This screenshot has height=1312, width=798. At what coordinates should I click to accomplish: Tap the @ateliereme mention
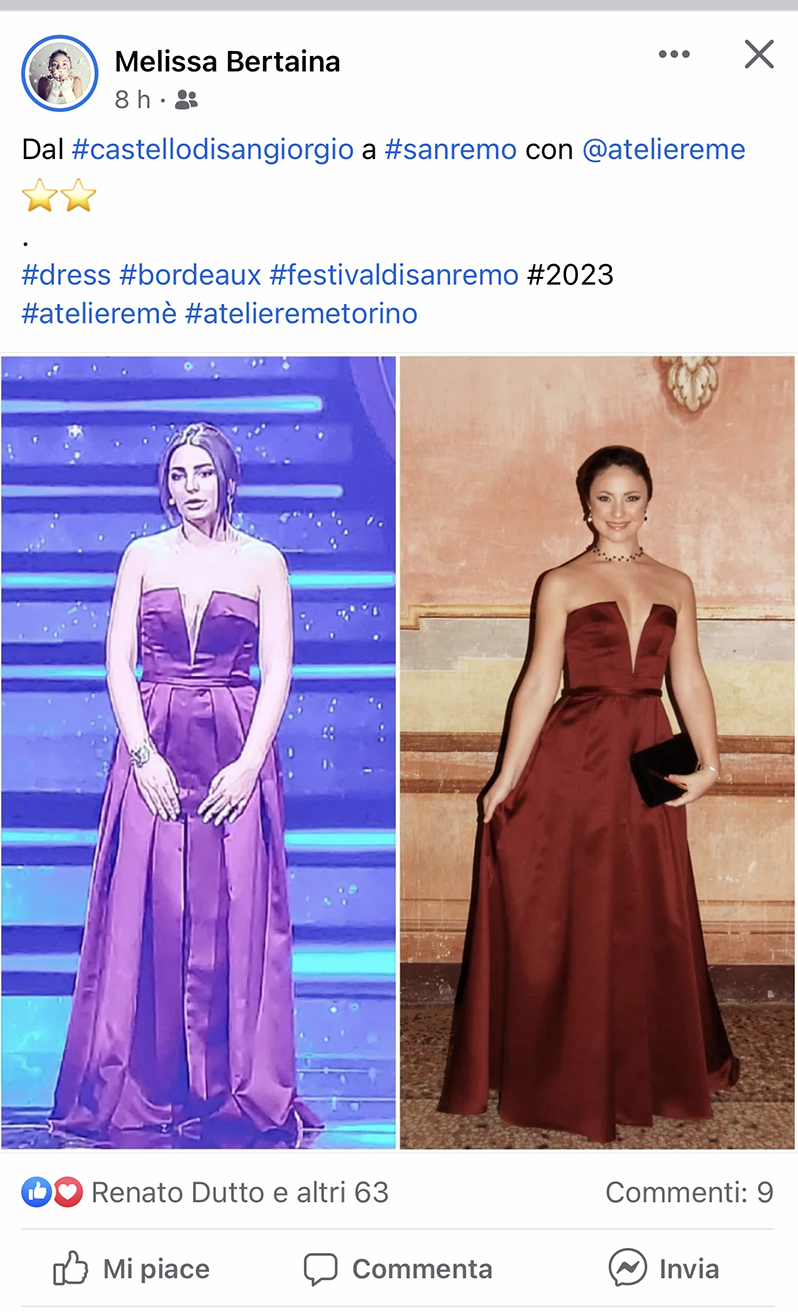664,150
